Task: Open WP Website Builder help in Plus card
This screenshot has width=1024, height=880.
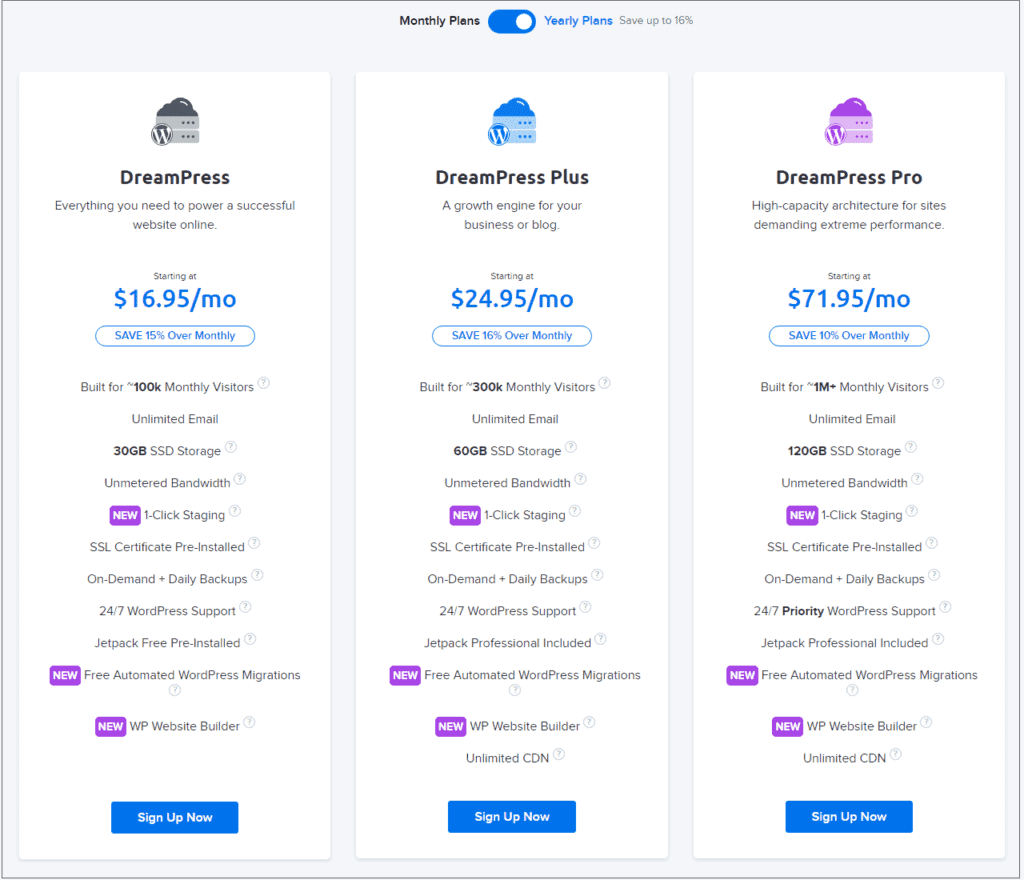Action: point(589,722)
